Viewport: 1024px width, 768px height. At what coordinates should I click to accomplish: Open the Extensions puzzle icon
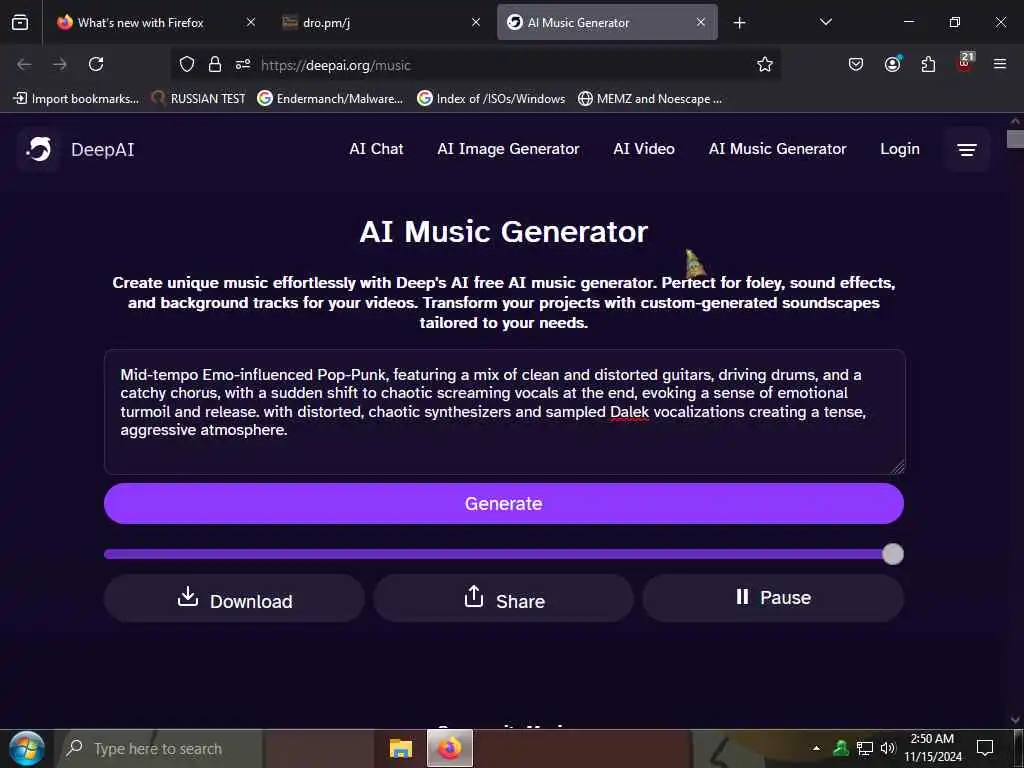928,64
